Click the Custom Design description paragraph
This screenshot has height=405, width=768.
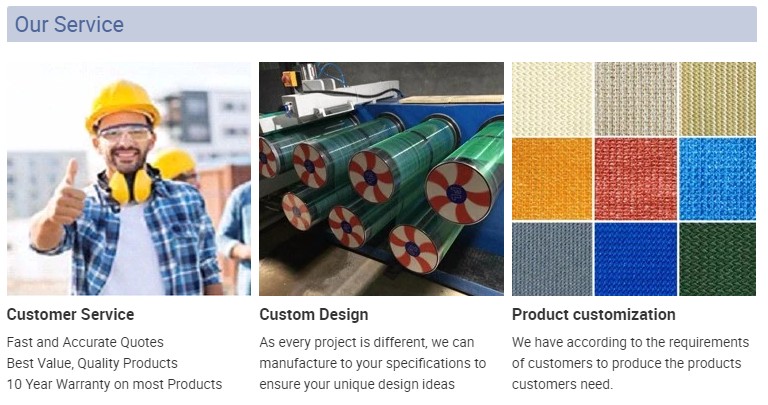(373, 363)
